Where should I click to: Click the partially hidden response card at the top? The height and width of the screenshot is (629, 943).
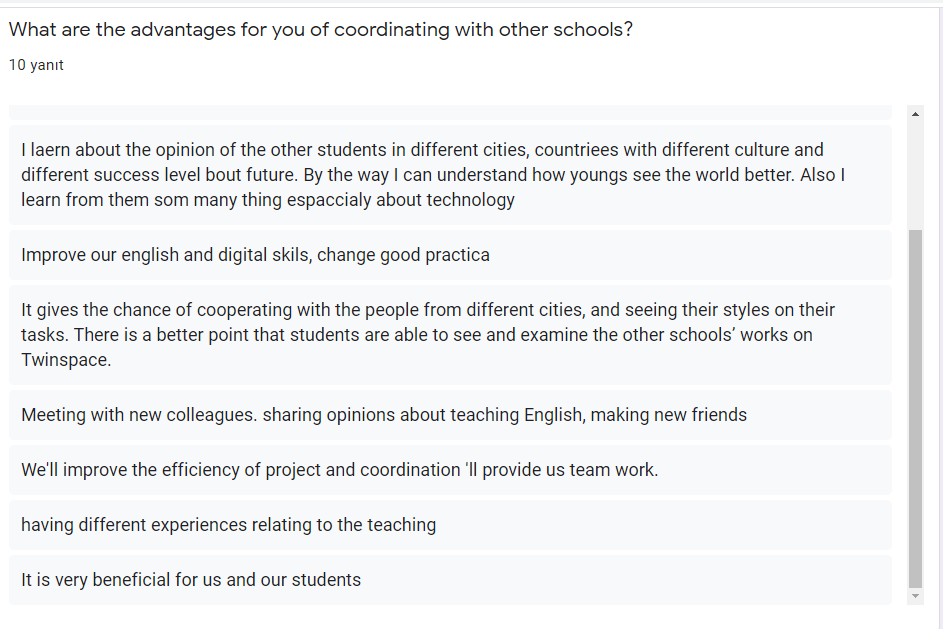(x=450, y=112)
